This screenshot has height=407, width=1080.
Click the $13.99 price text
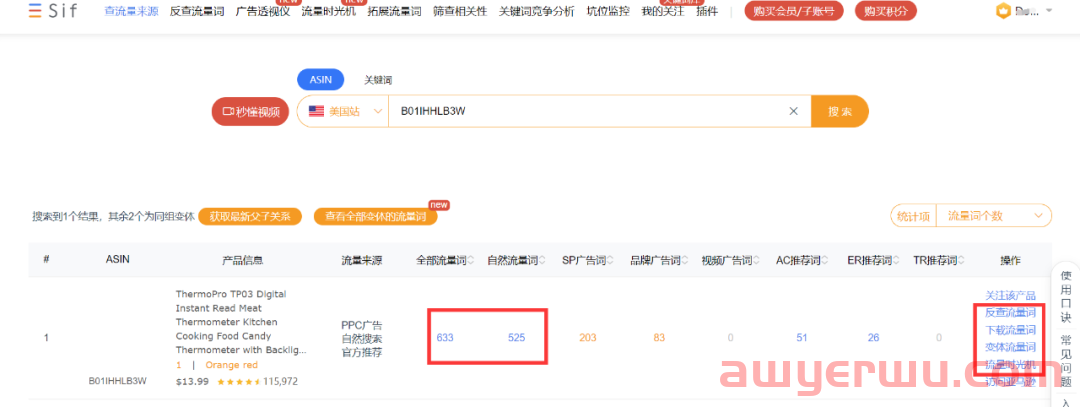pyautogui.click(x=192, y=381)
